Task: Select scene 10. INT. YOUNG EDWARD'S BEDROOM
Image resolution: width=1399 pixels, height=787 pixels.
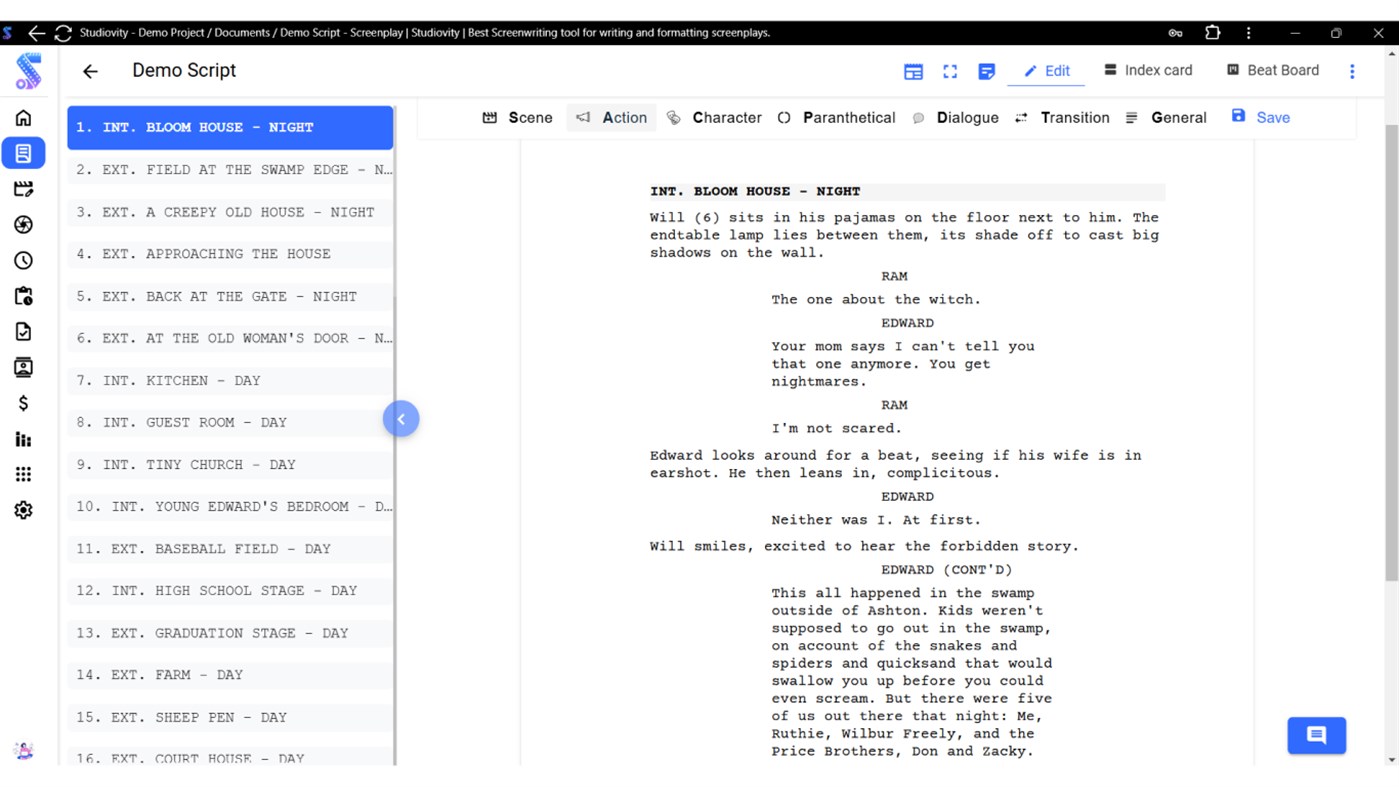Action: (230, 507)
